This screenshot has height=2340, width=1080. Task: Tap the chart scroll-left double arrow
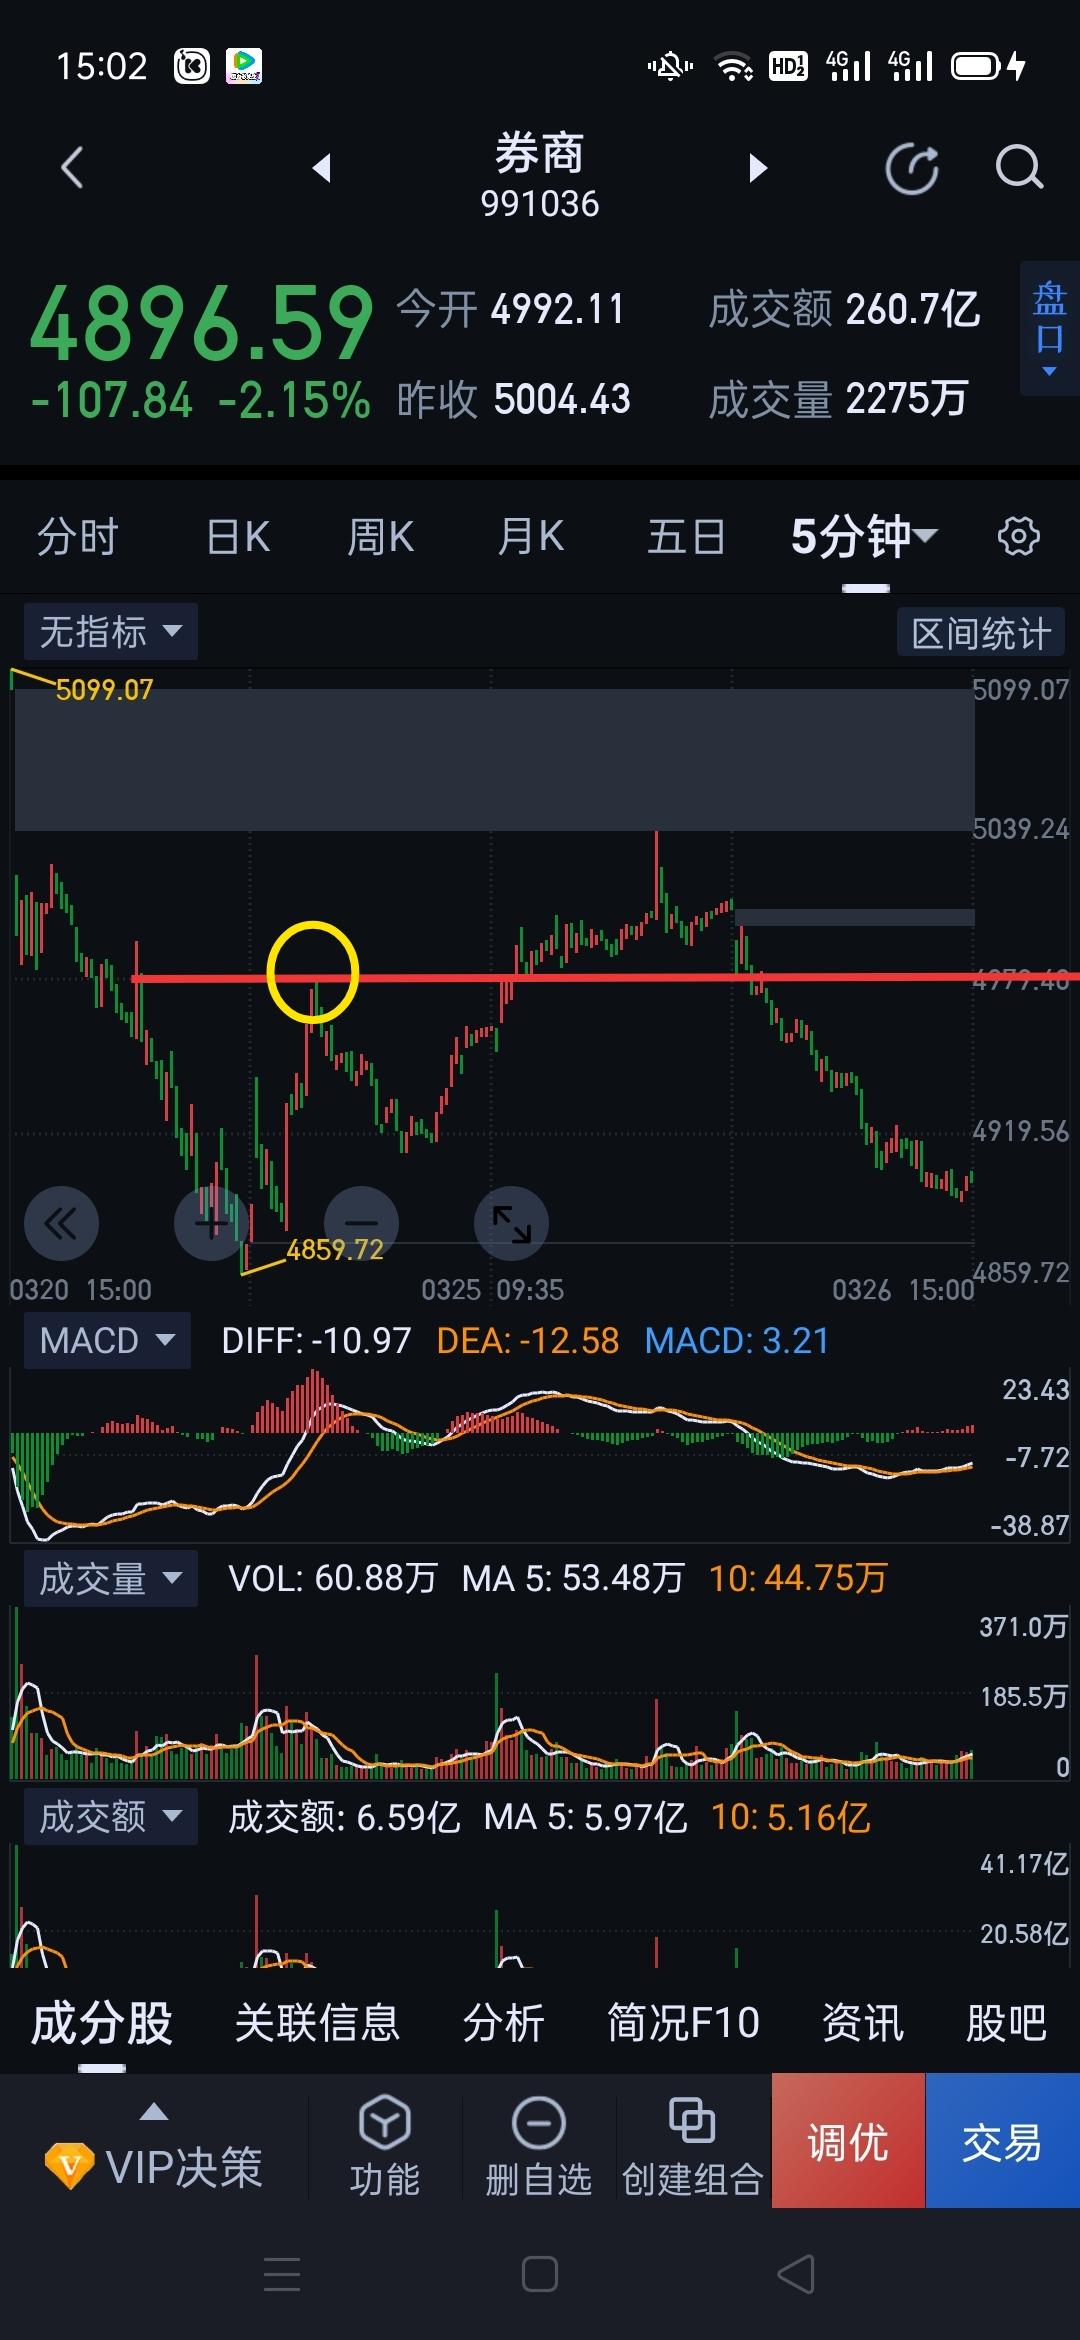tap(61, 1223)
